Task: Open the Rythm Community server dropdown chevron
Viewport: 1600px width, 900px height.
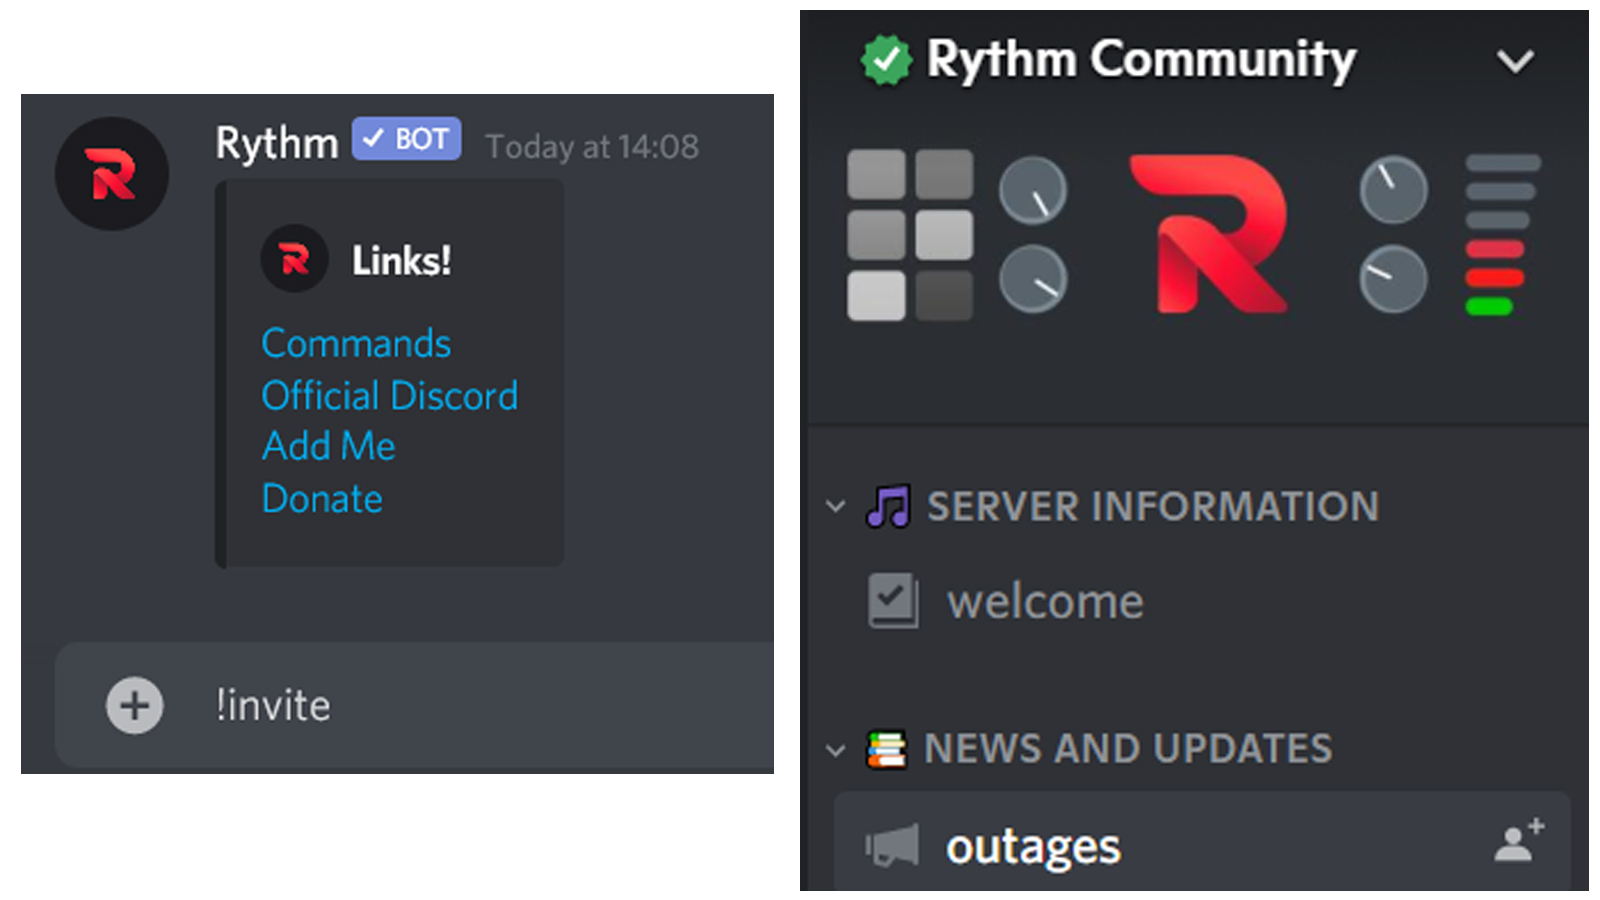Action: point(1515,61)
